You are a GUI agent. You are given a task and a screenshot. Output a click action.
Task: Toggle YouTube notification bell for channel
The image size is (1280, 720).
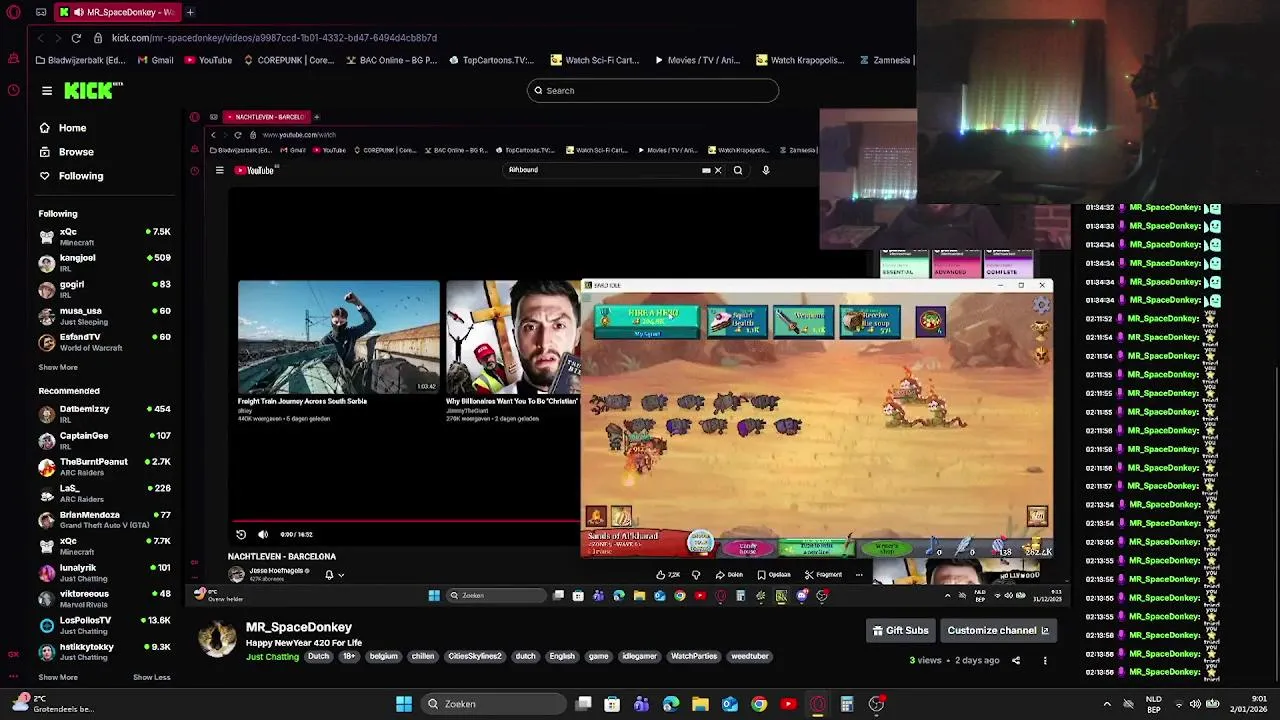[x=329, y=575]
